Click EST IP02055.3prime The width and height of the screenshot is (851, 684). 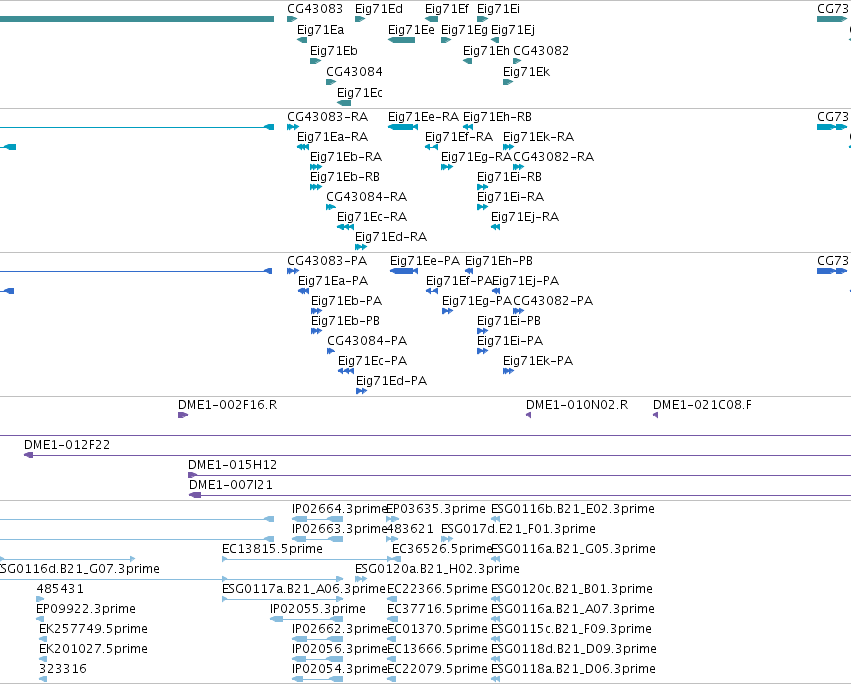coord(317,609)
